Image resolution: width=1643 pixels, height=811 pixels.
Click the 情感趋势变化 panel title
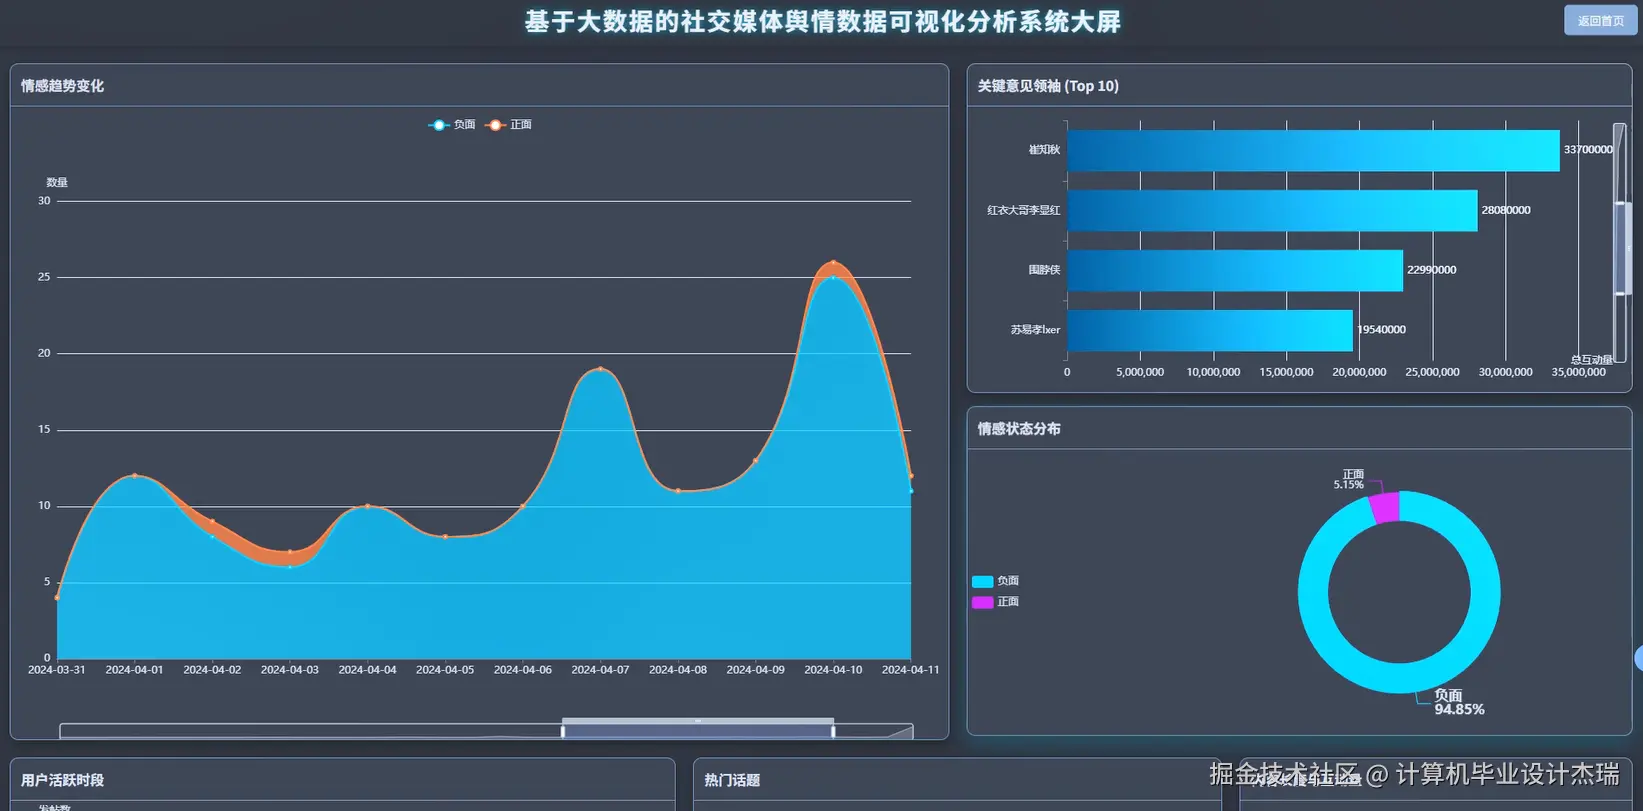point(62,86)
